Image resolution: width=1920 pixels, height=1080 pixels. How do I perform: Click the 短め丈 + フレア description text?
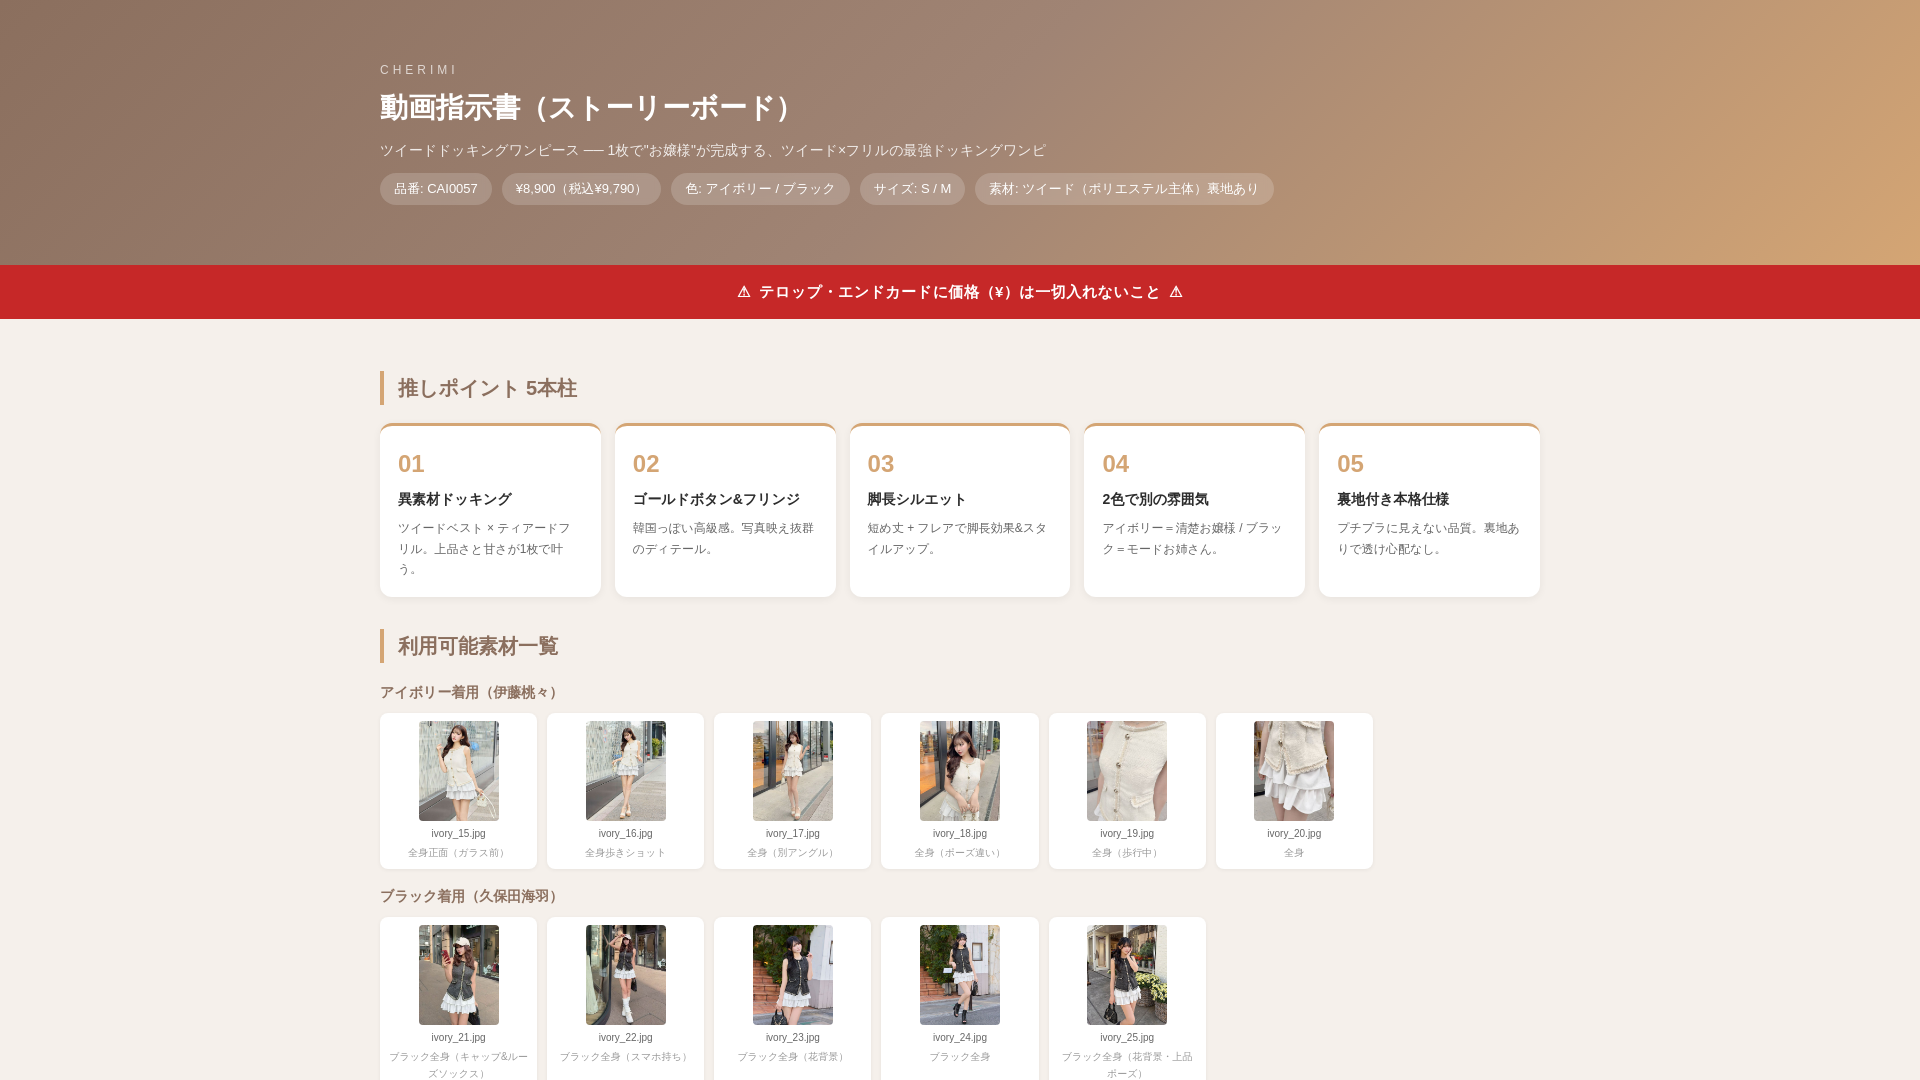[957, 538]
